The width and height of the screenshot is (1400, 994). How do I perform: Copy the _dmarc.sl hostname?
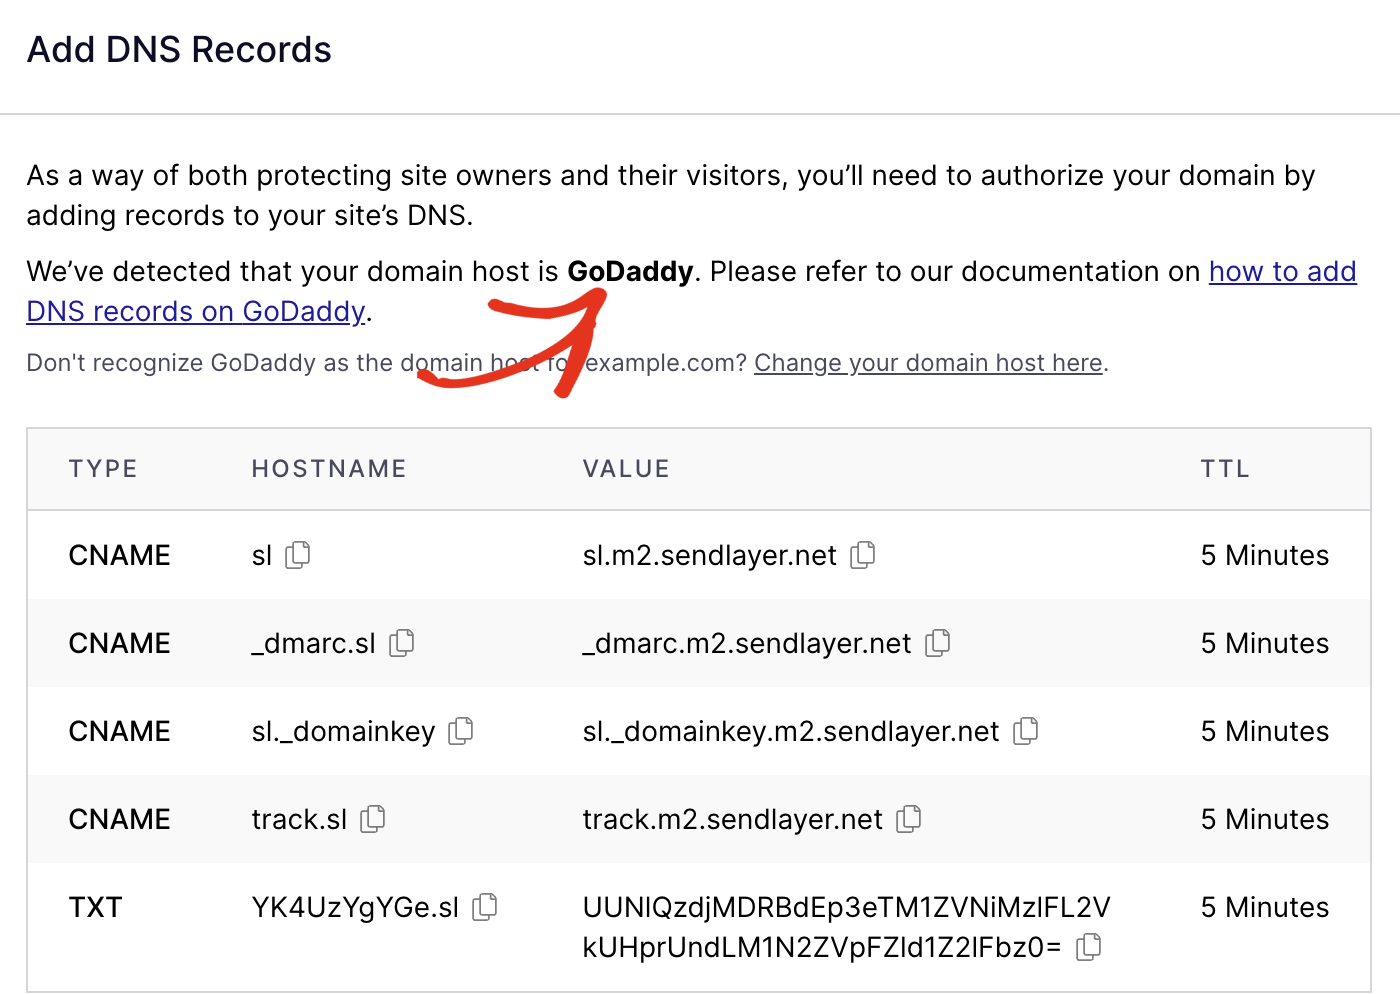[402, 643]
